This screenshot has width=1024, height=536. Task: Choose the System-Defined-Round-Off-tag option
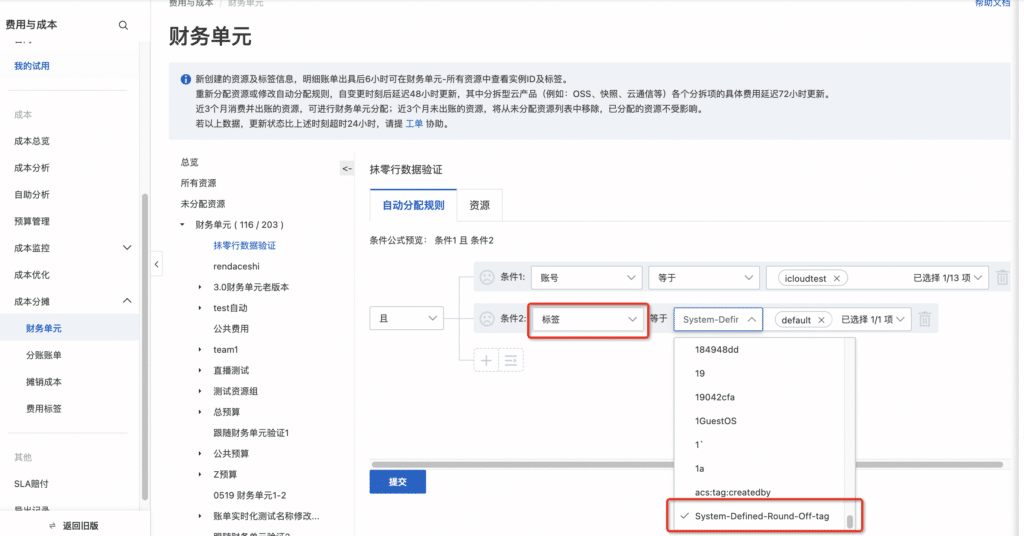click(x=760, y=516)
